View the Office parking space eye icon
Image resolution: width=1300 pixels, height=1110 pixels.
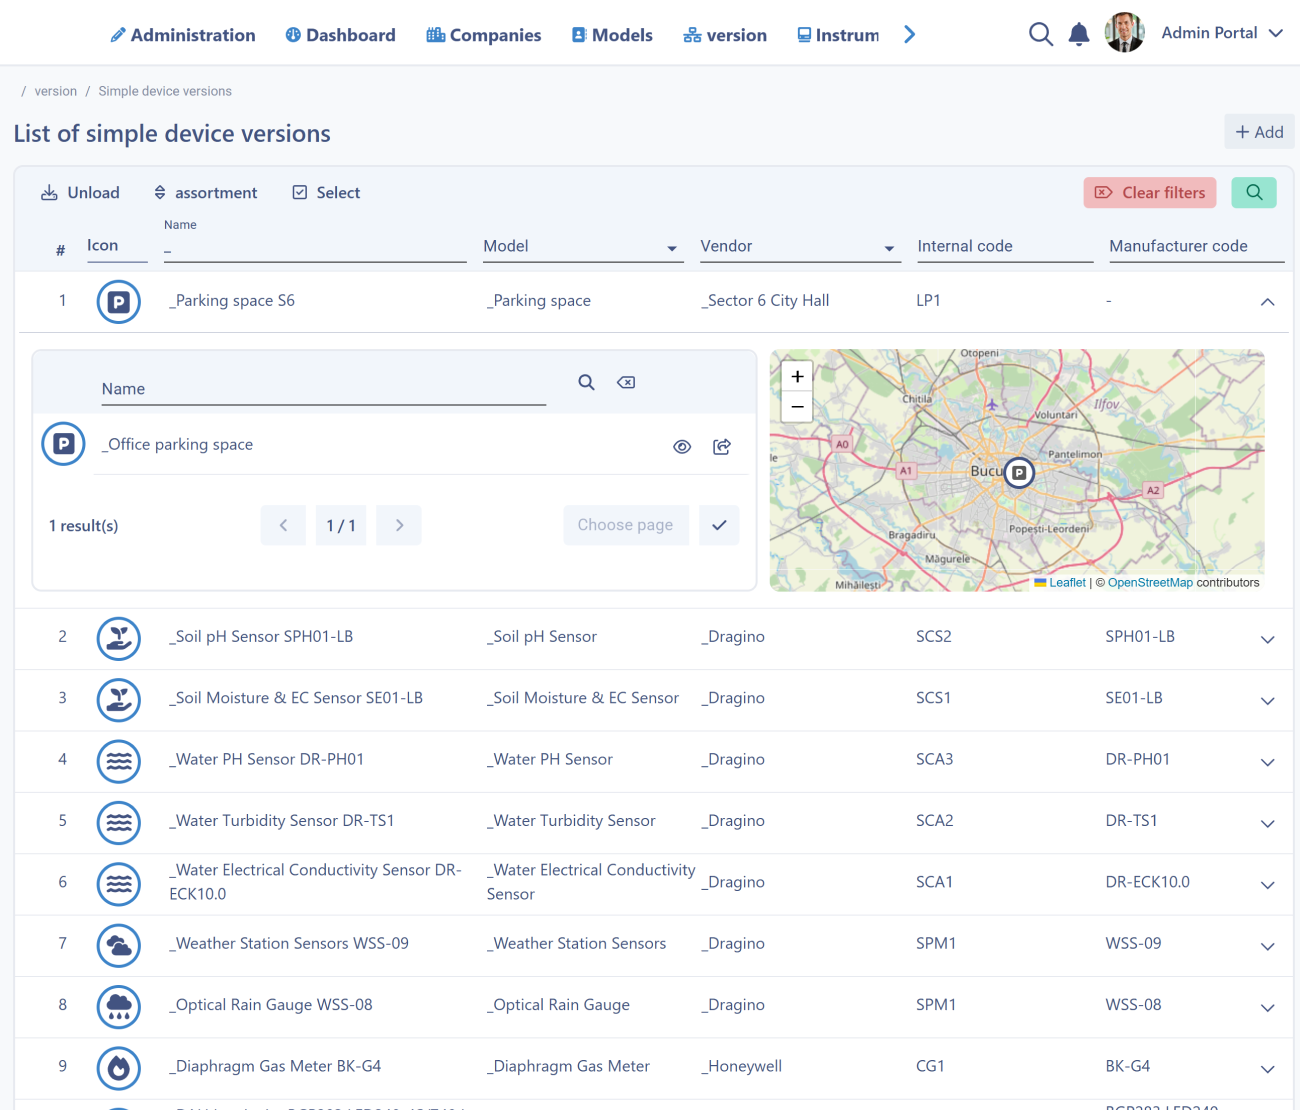(682, 447)
